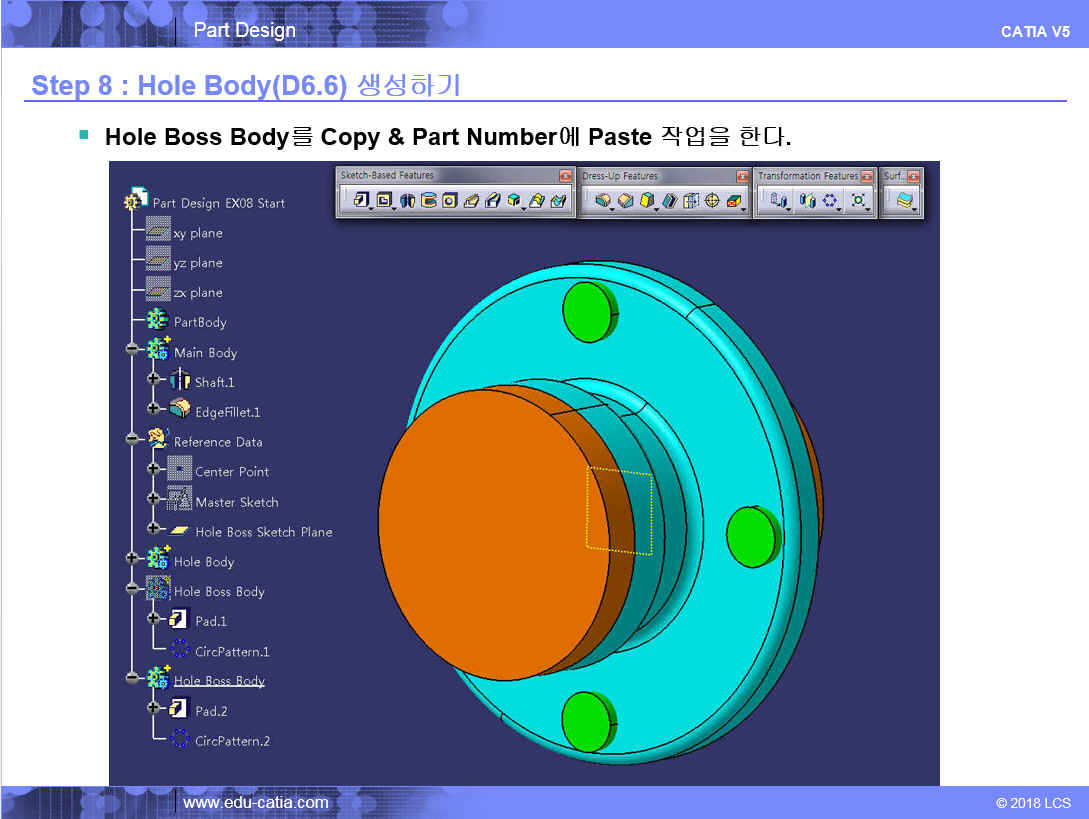Image resolution: width=1089 pixels, height=819 pixels.
Task: Click the Circular Pattern toolbar icon
Action: 829,201
